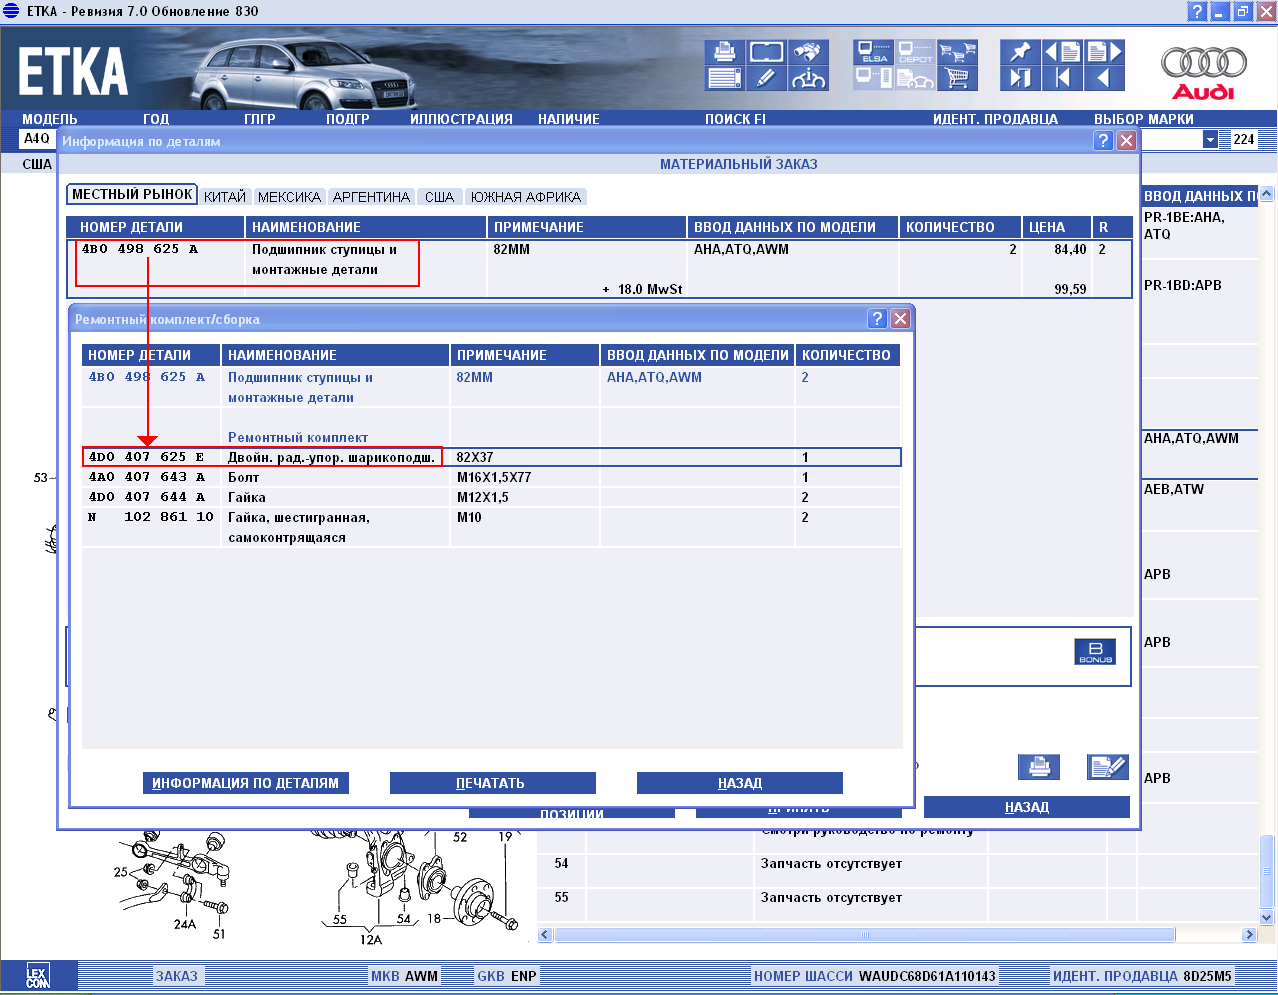Open the parts list icon in the toolbar
Viewport: 1278px width, 995px height.
pos(724,78)
